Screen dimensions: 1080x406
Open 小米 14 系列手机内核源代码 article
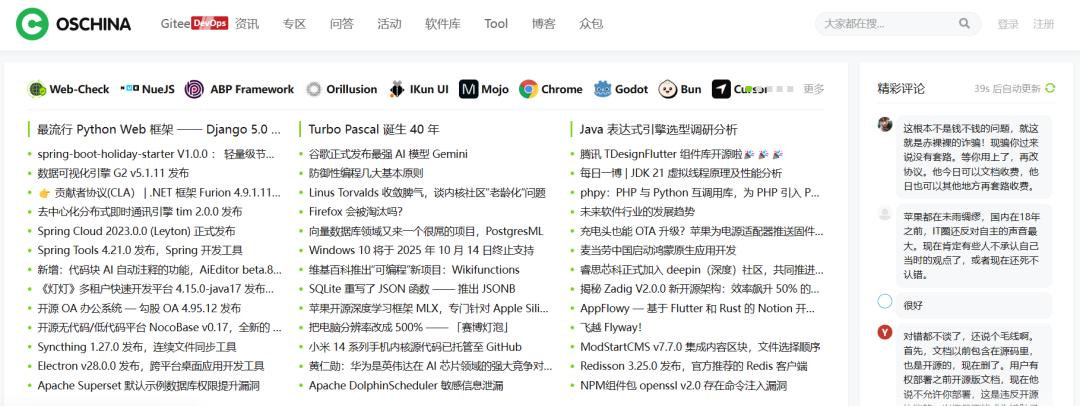pyautogui.click(x=415, y=347)
